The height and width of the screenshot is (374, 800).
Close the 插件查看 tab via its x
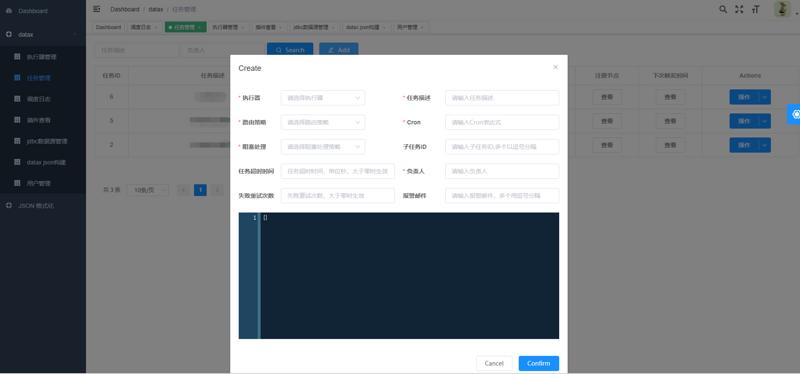coord(280,28)
